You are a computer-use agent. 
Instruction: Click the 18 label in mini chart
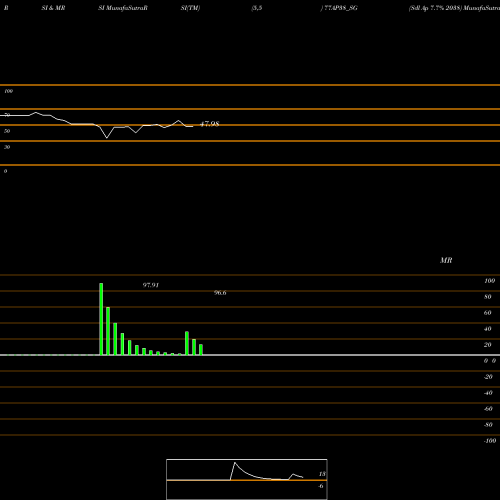[x=322, y=474]
